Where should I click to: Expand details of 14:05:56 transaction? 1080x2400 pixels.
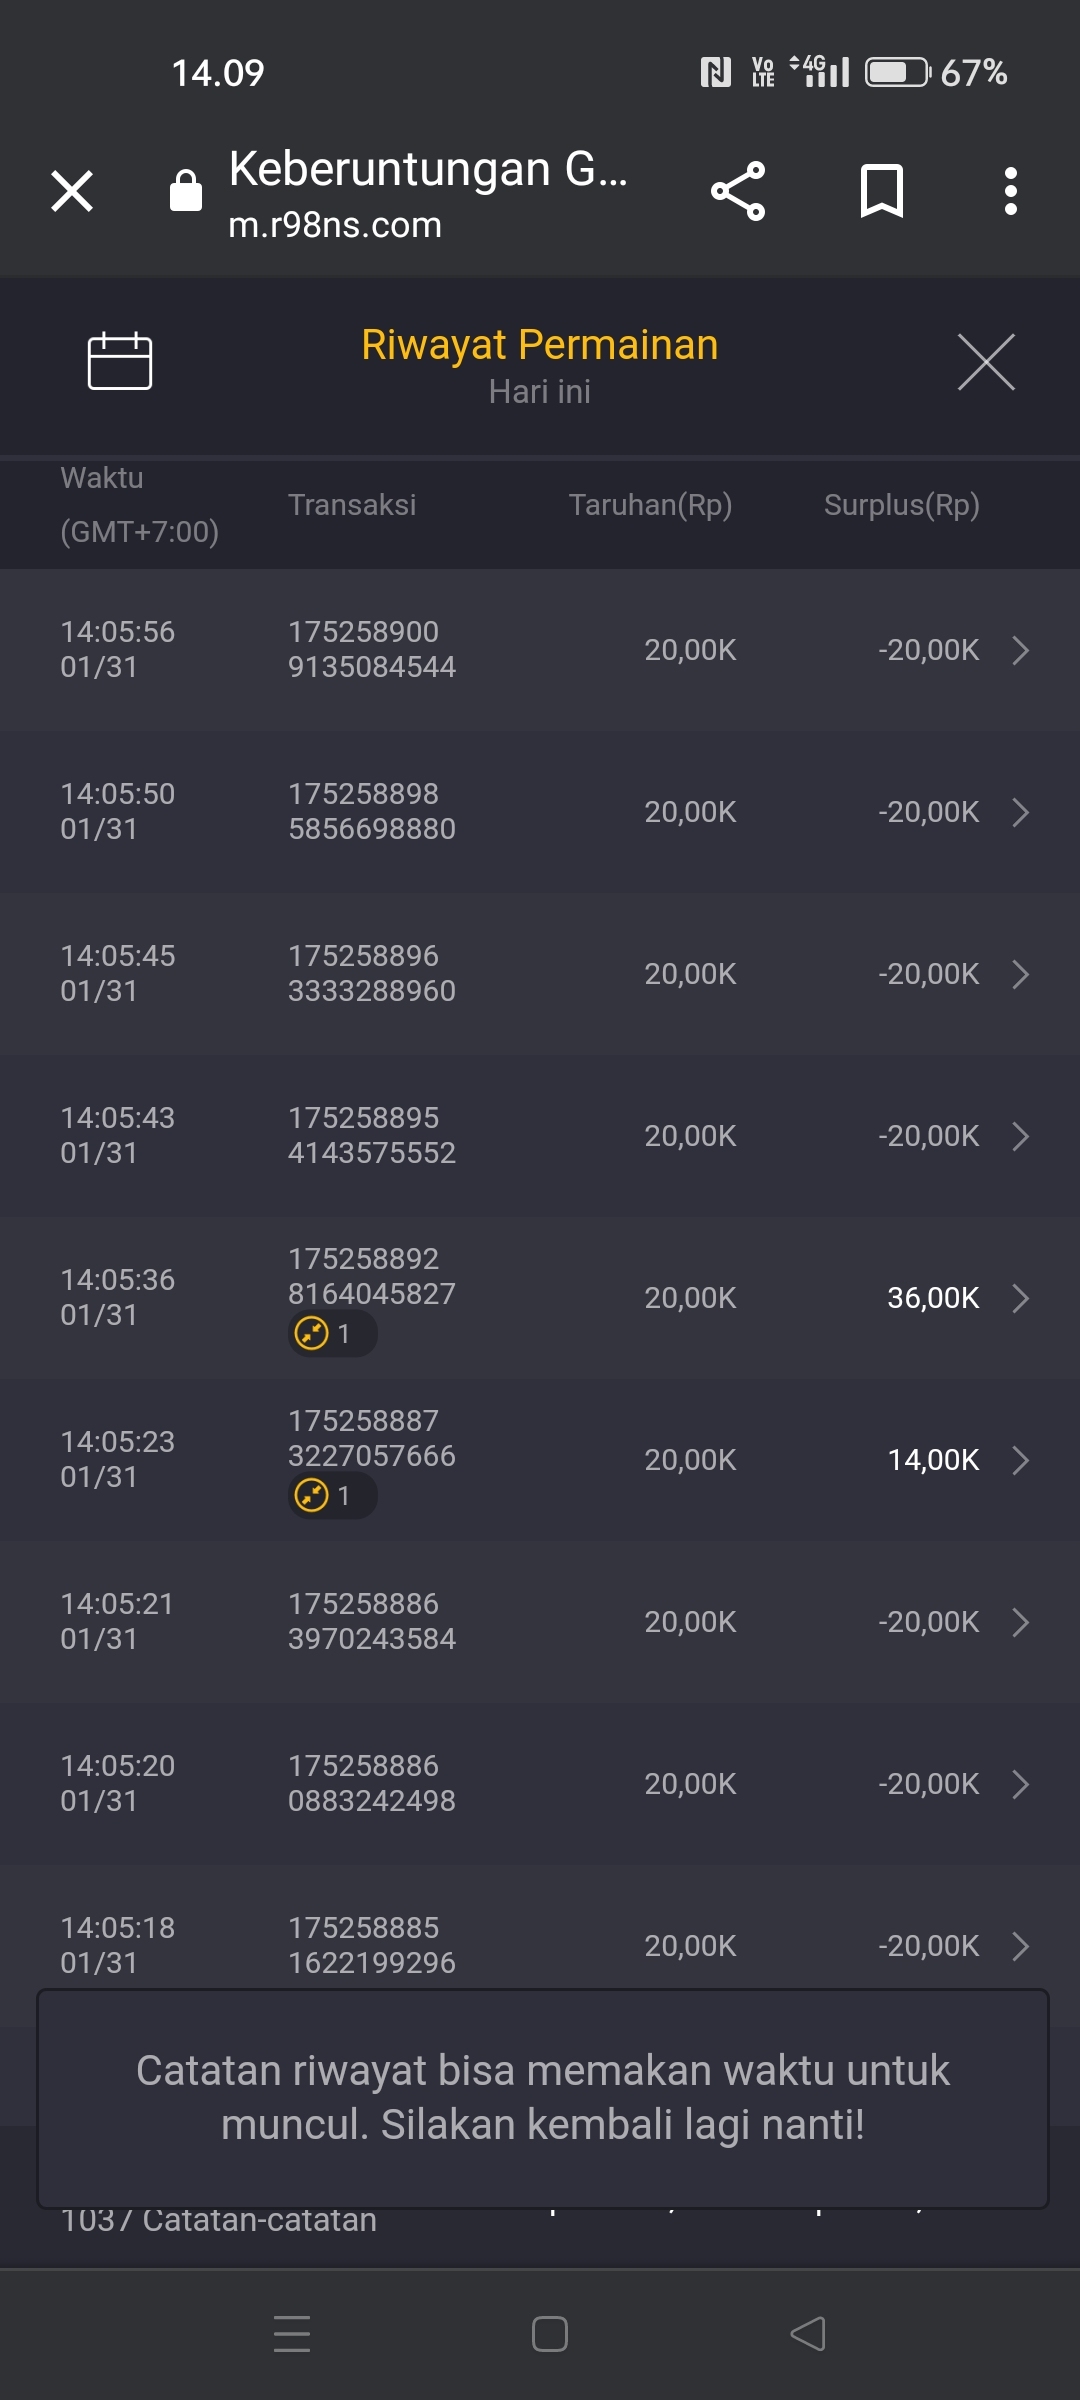[x=1020, y=650]
